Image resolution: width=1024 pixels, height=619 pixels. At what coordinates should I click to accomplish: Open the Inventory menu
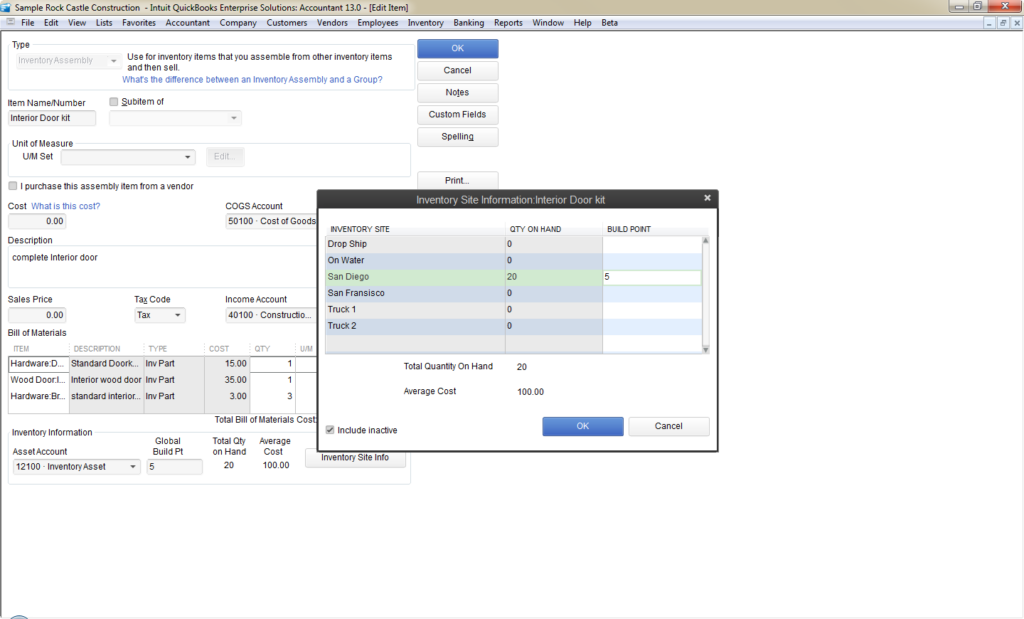[x=425, y=23]
